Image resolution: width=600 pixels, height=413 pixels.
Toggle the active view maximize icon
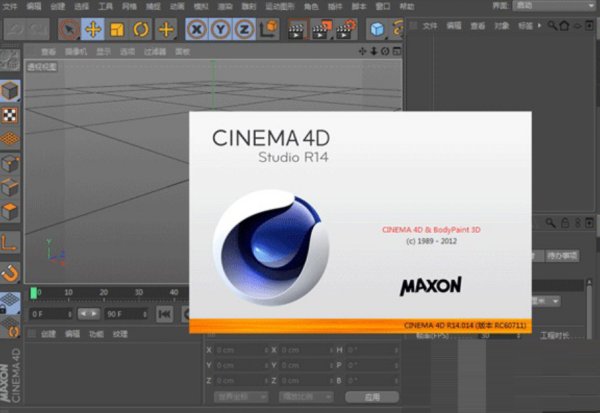[397, 51]
